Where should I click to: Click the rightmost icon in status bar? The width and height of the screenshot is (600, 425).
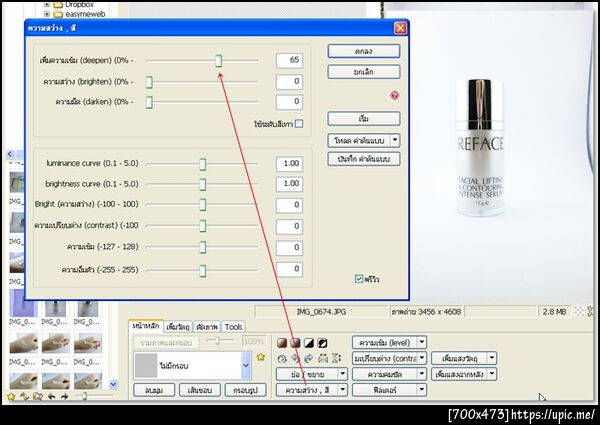tap(590, 312)
